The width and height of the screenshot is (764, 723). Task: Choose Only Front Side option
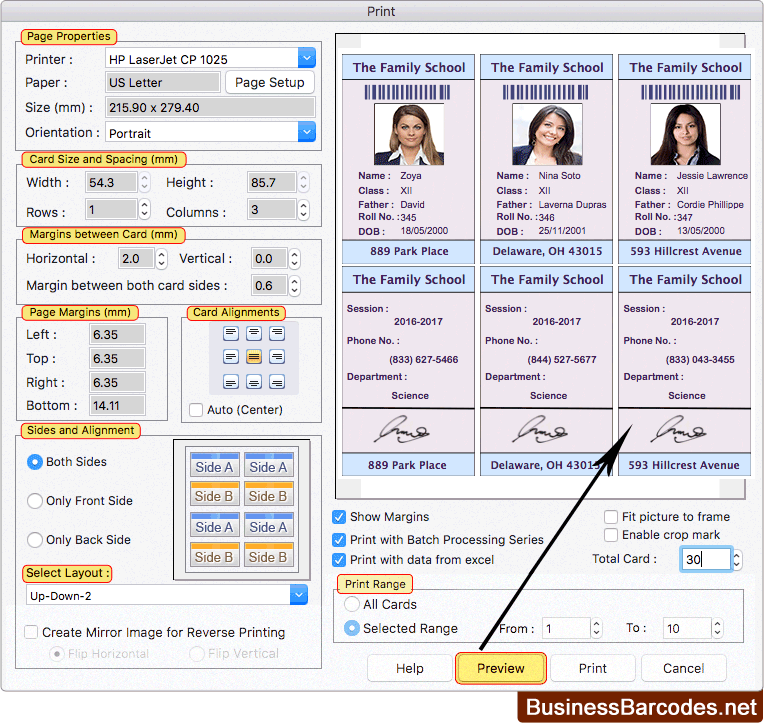click(35, 501)
